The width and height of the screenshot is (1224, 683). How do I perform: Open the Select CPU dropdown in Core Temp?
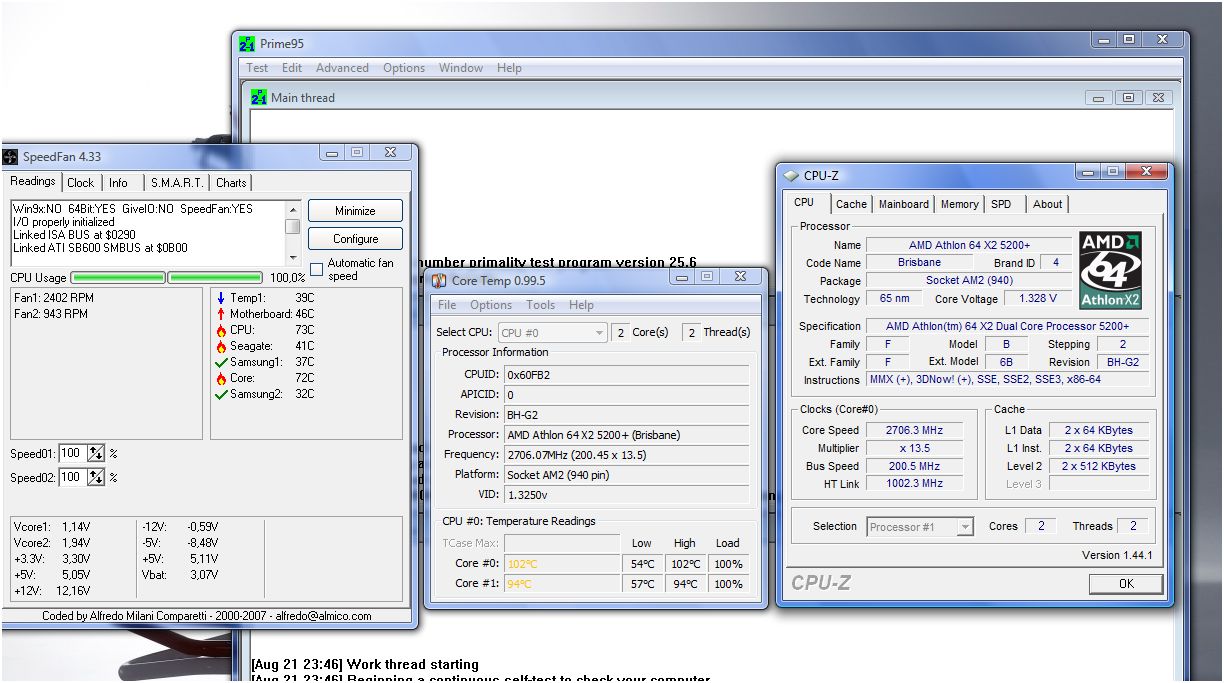point(552,332)
